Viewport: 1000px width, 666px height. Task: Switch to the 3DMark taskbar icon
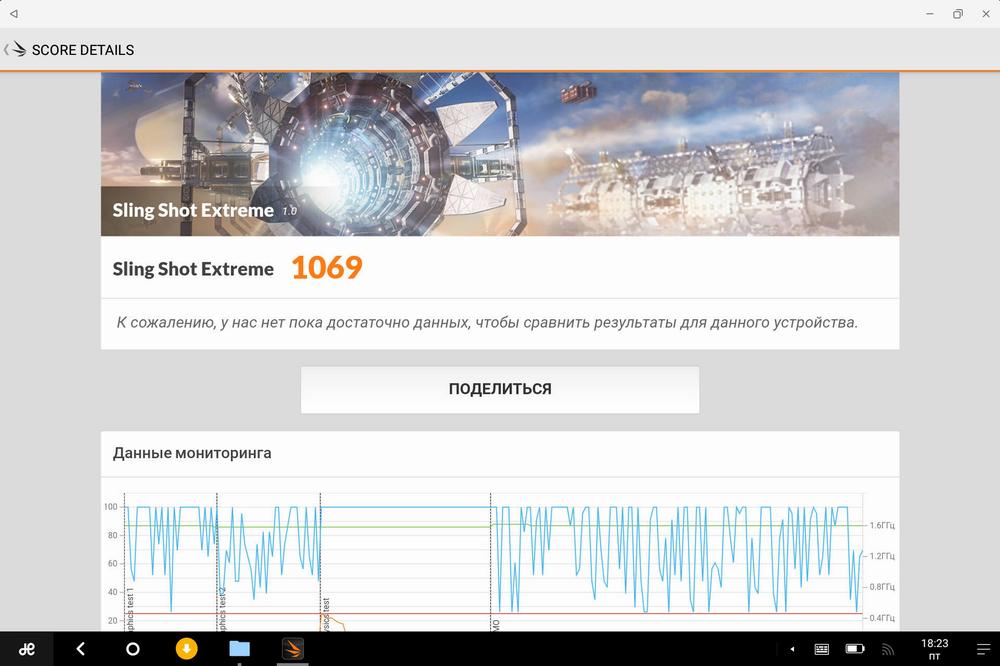point(292,649)
